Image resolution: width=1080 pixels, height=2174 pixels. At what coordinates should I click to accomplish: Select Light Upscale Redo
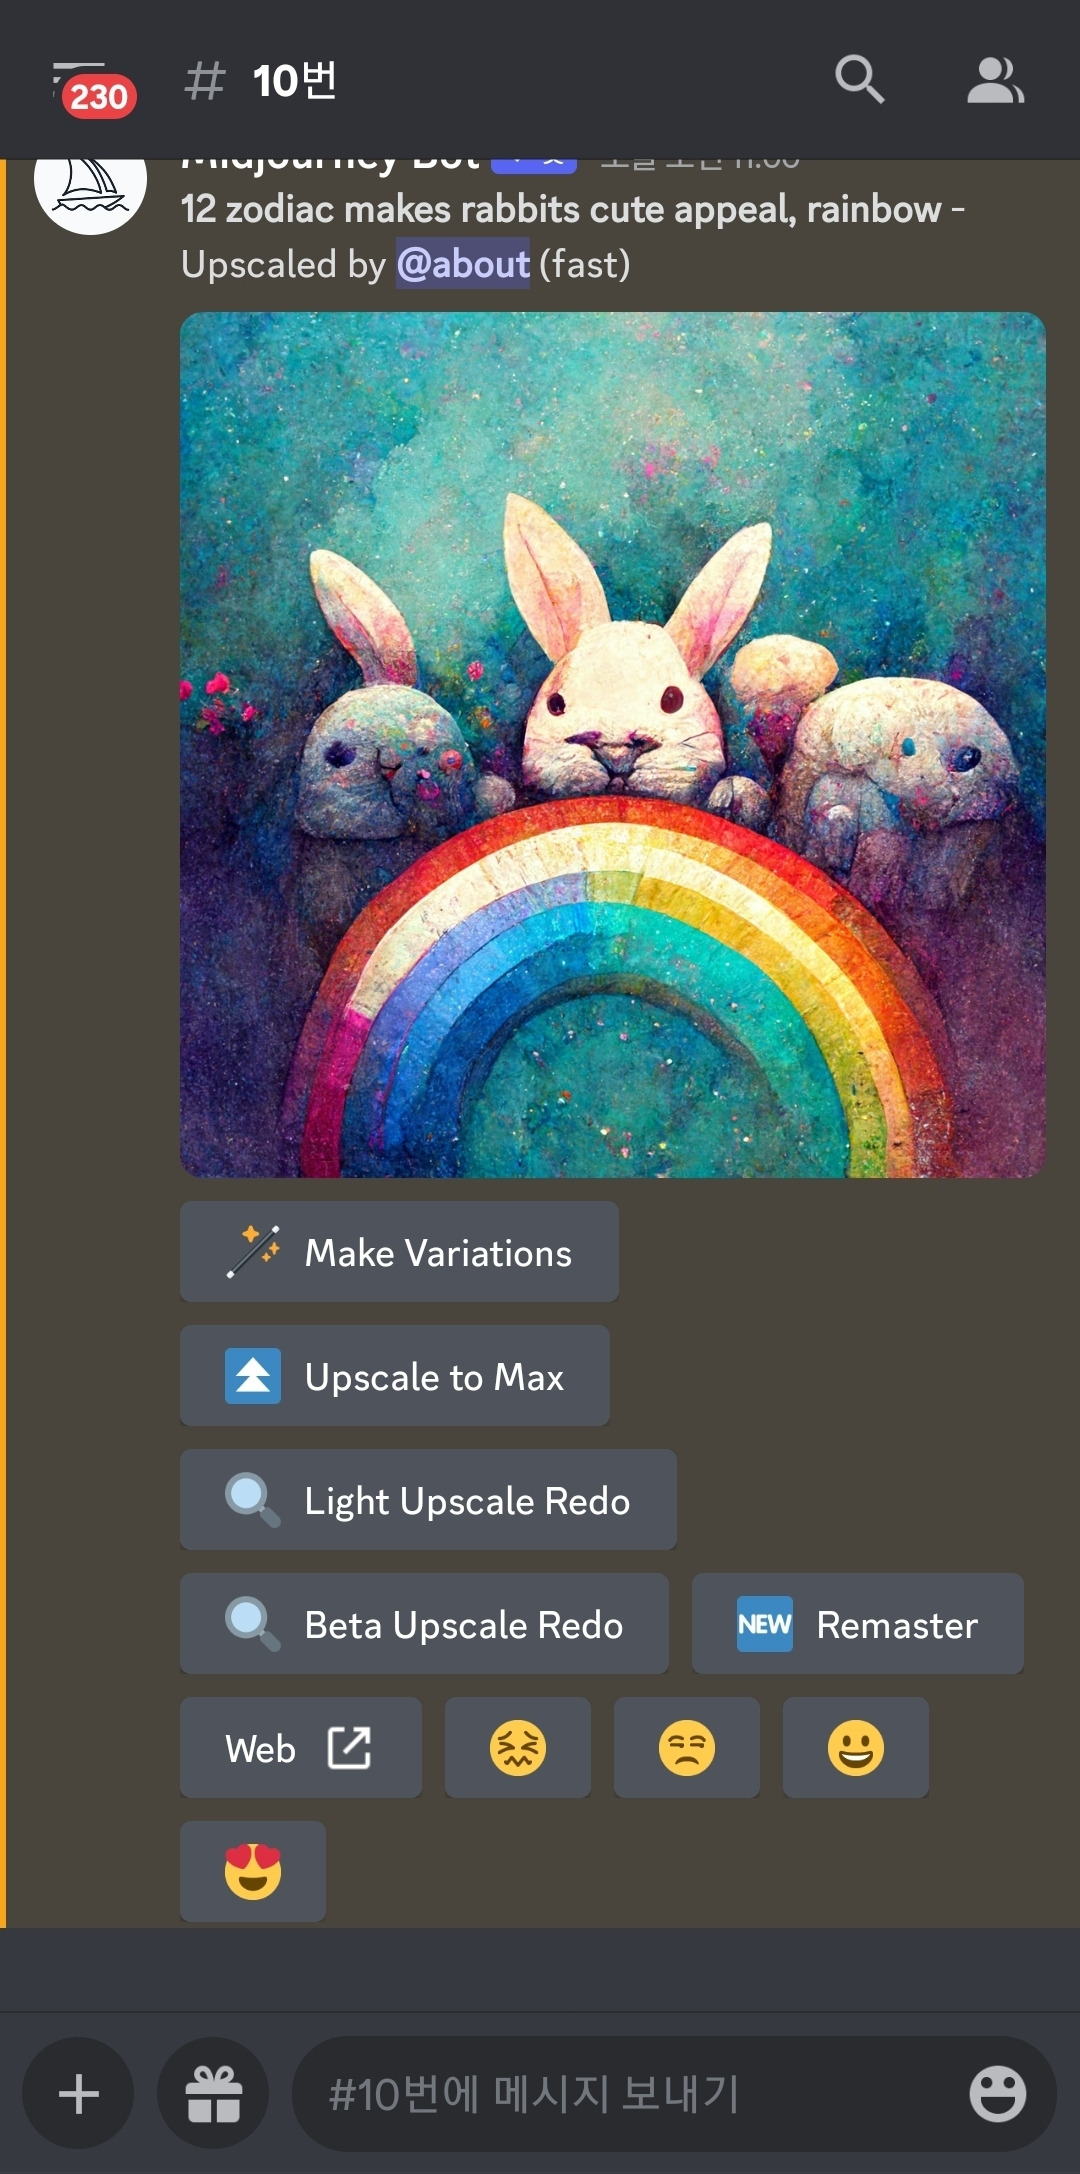point(428,1499)
